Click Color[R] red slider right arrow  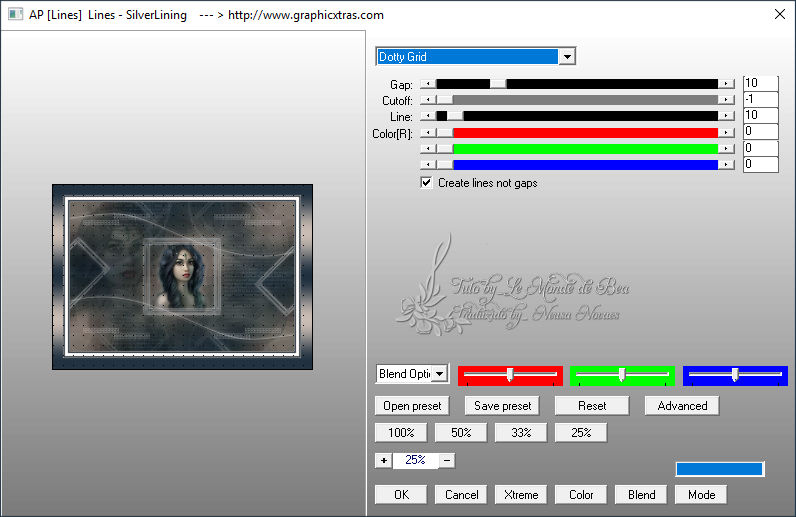[x=726, y=133]
